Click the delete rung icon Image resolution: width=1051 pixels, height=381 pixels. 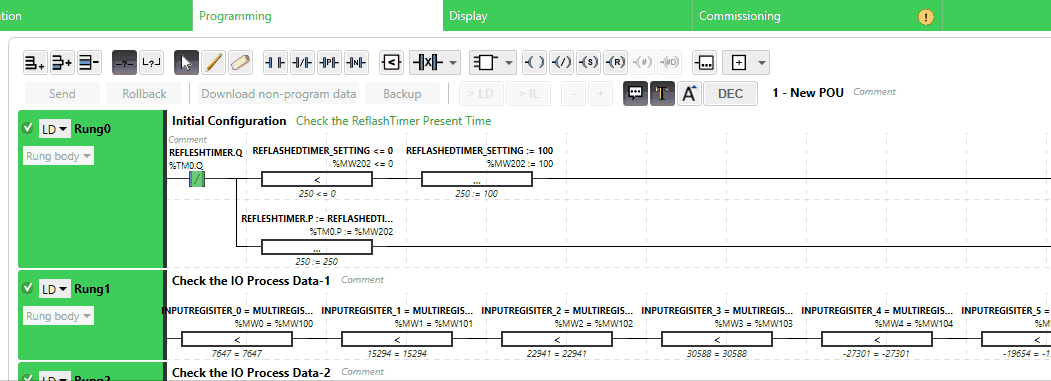coord(88,63)
